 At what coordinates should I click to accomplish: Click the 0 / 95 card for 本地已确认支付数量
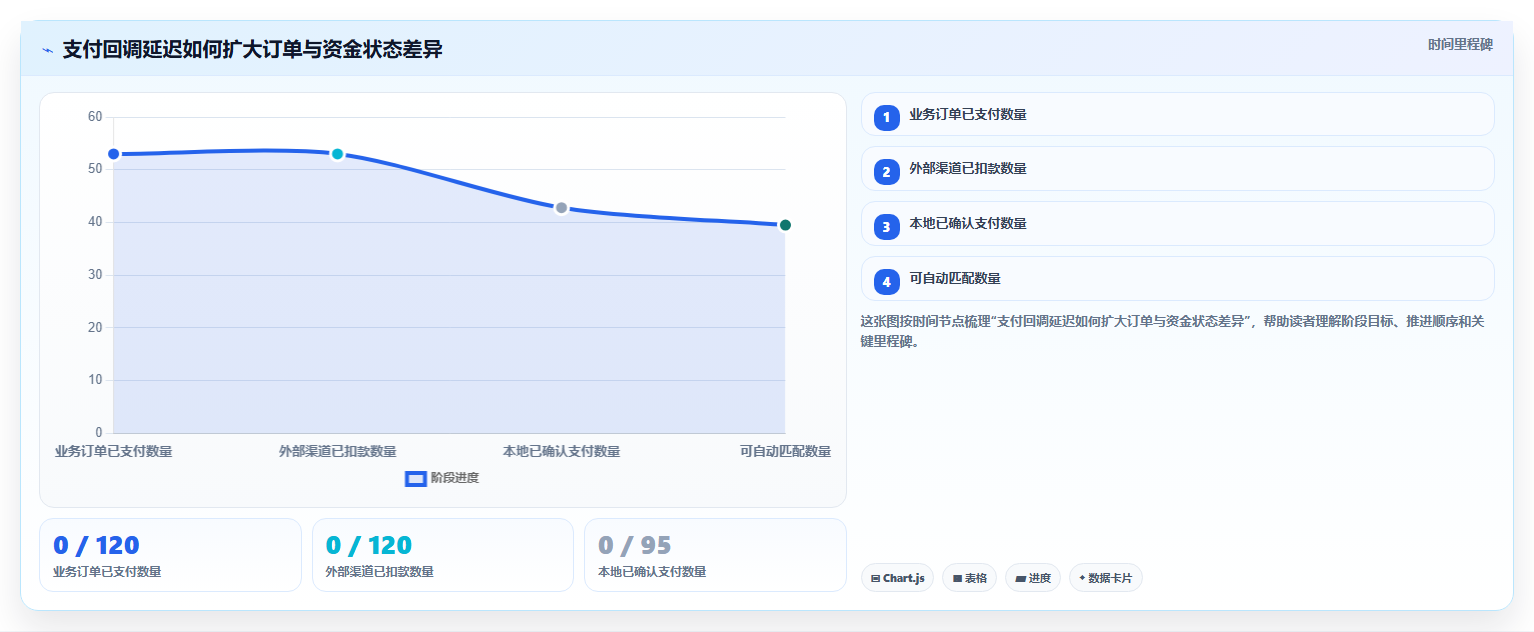coord(715,555)
